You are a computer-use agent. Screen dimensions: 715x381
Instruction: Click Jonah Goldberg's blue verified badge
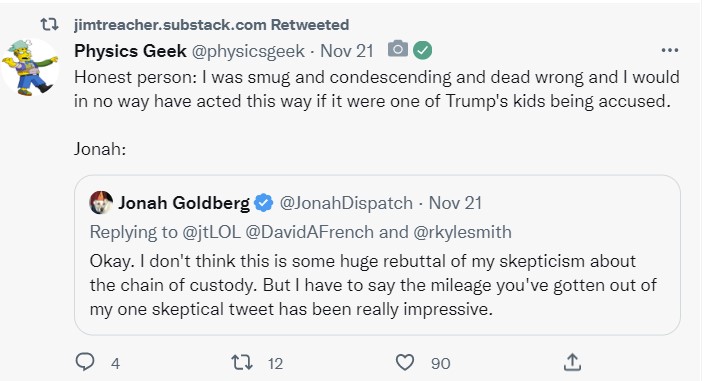point(264,203)
